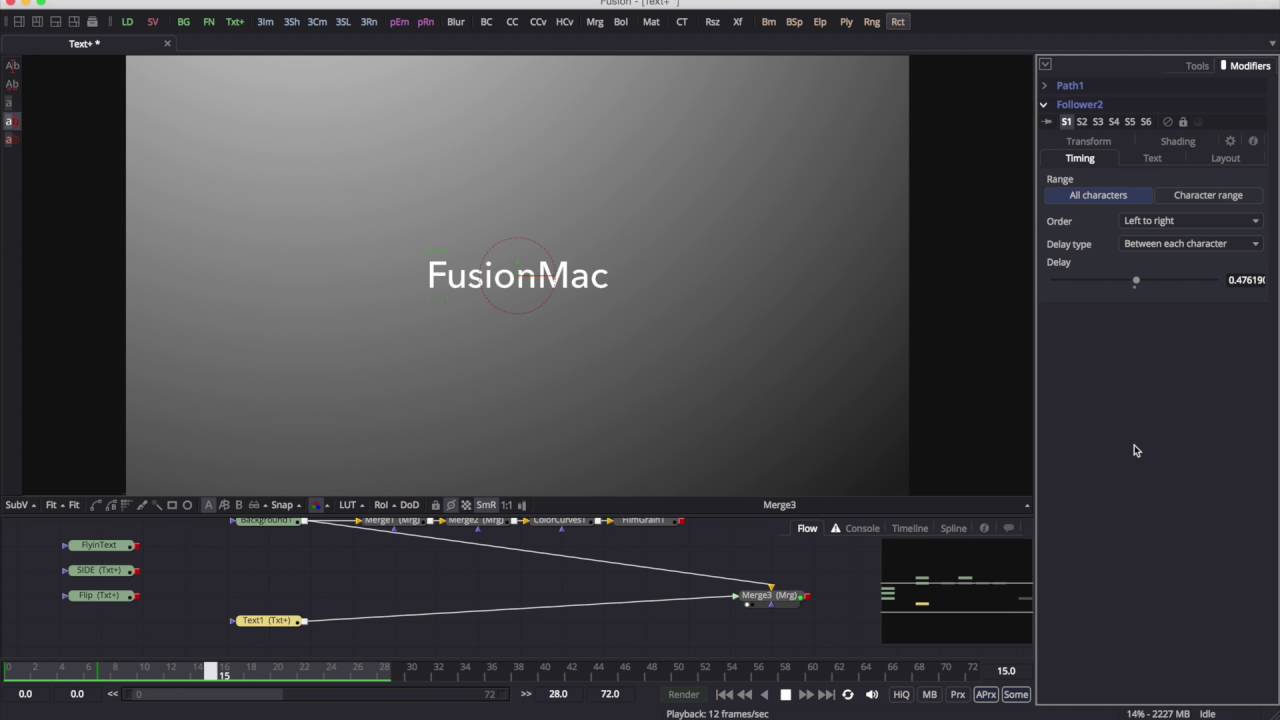Toggle MB motion blur button
Viewport: 1280px width, 720px height.
(x=930, y=695)
